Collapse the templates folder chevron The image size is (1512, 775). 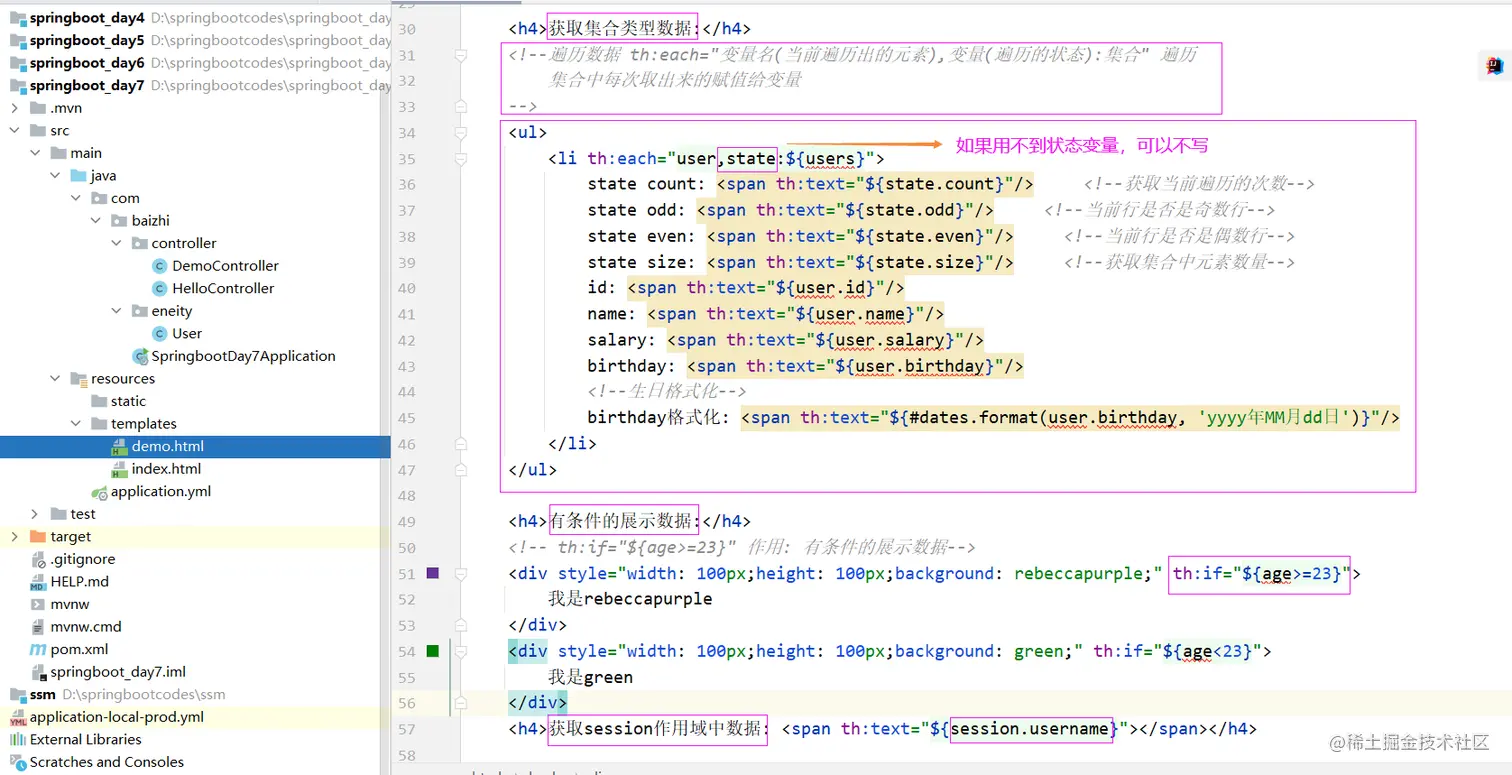pyautogui.click(x=76, y=424)
